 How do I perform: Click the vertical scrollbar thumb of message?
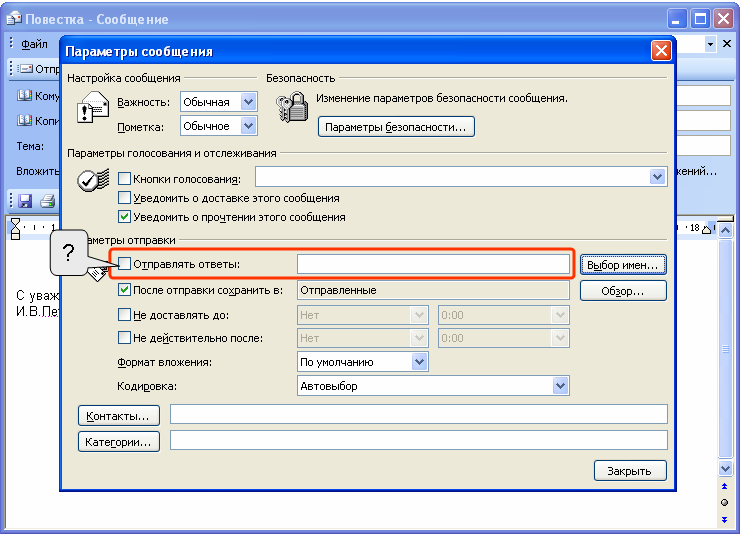725,349
